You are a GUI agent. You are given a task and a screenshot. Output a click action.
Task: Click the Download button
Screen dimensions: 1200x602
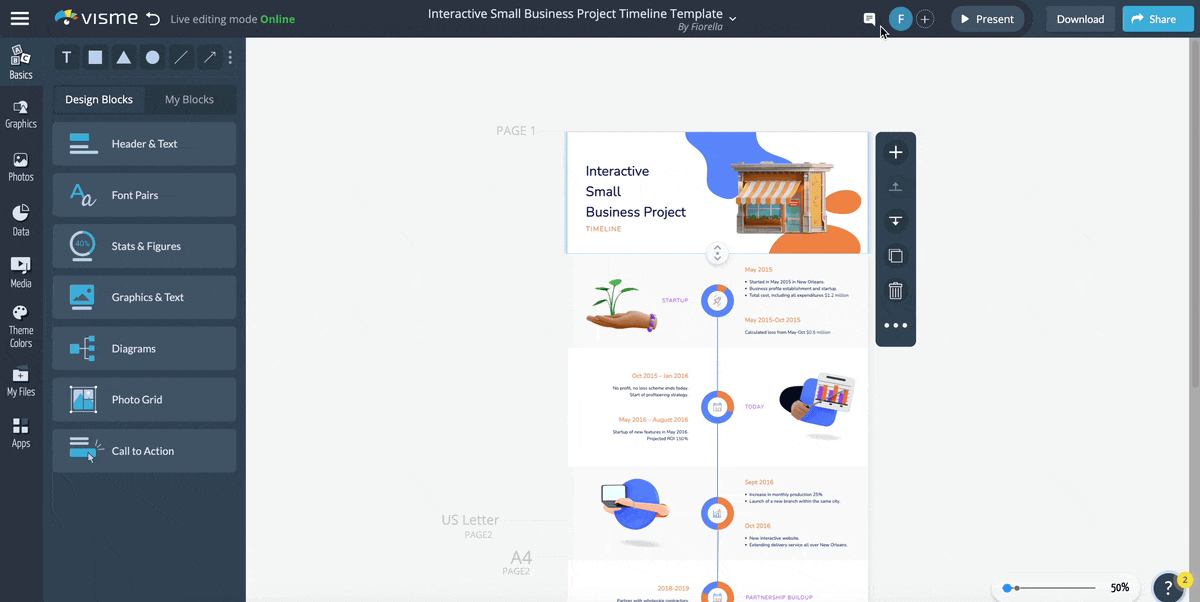(1080, 18)
